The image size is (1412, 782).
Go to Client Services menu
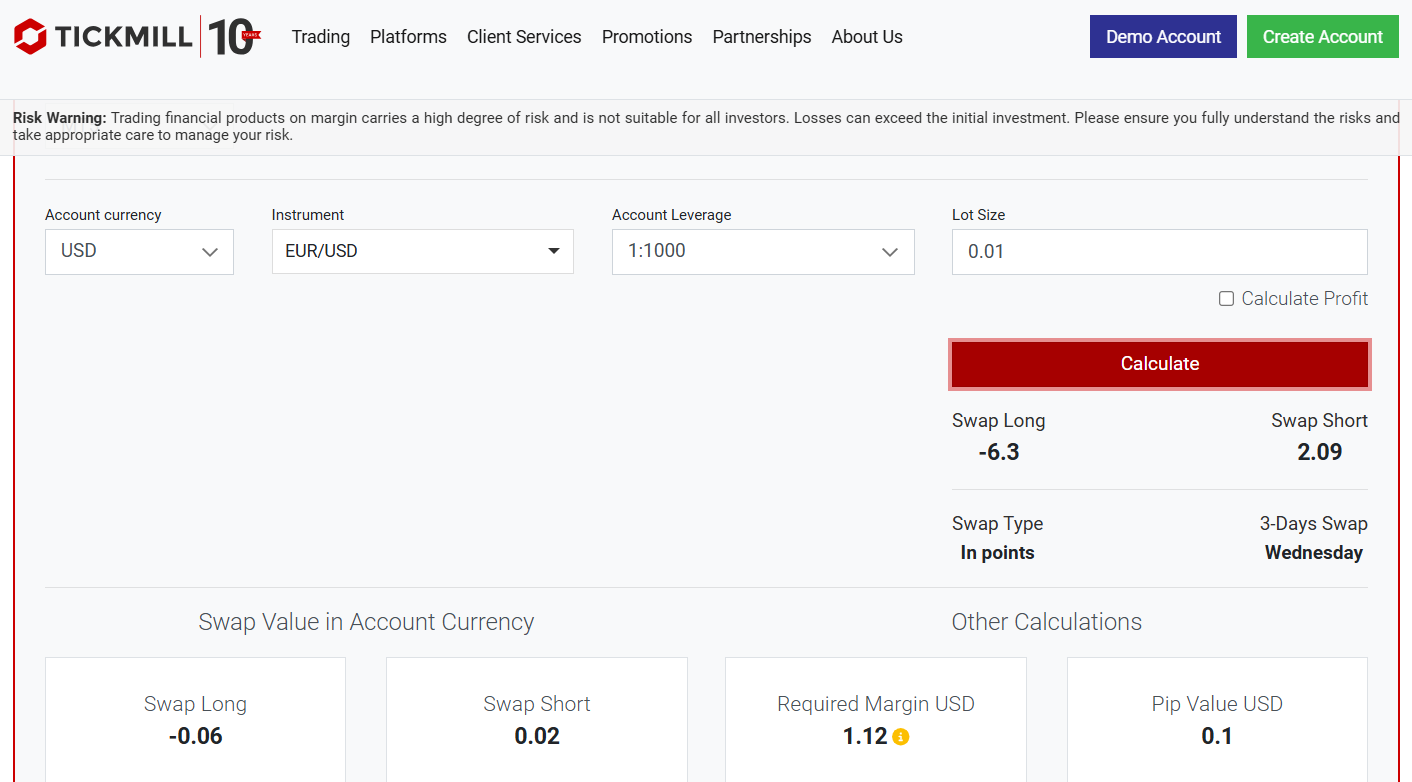pyautogui.click(x=524, y=37)
